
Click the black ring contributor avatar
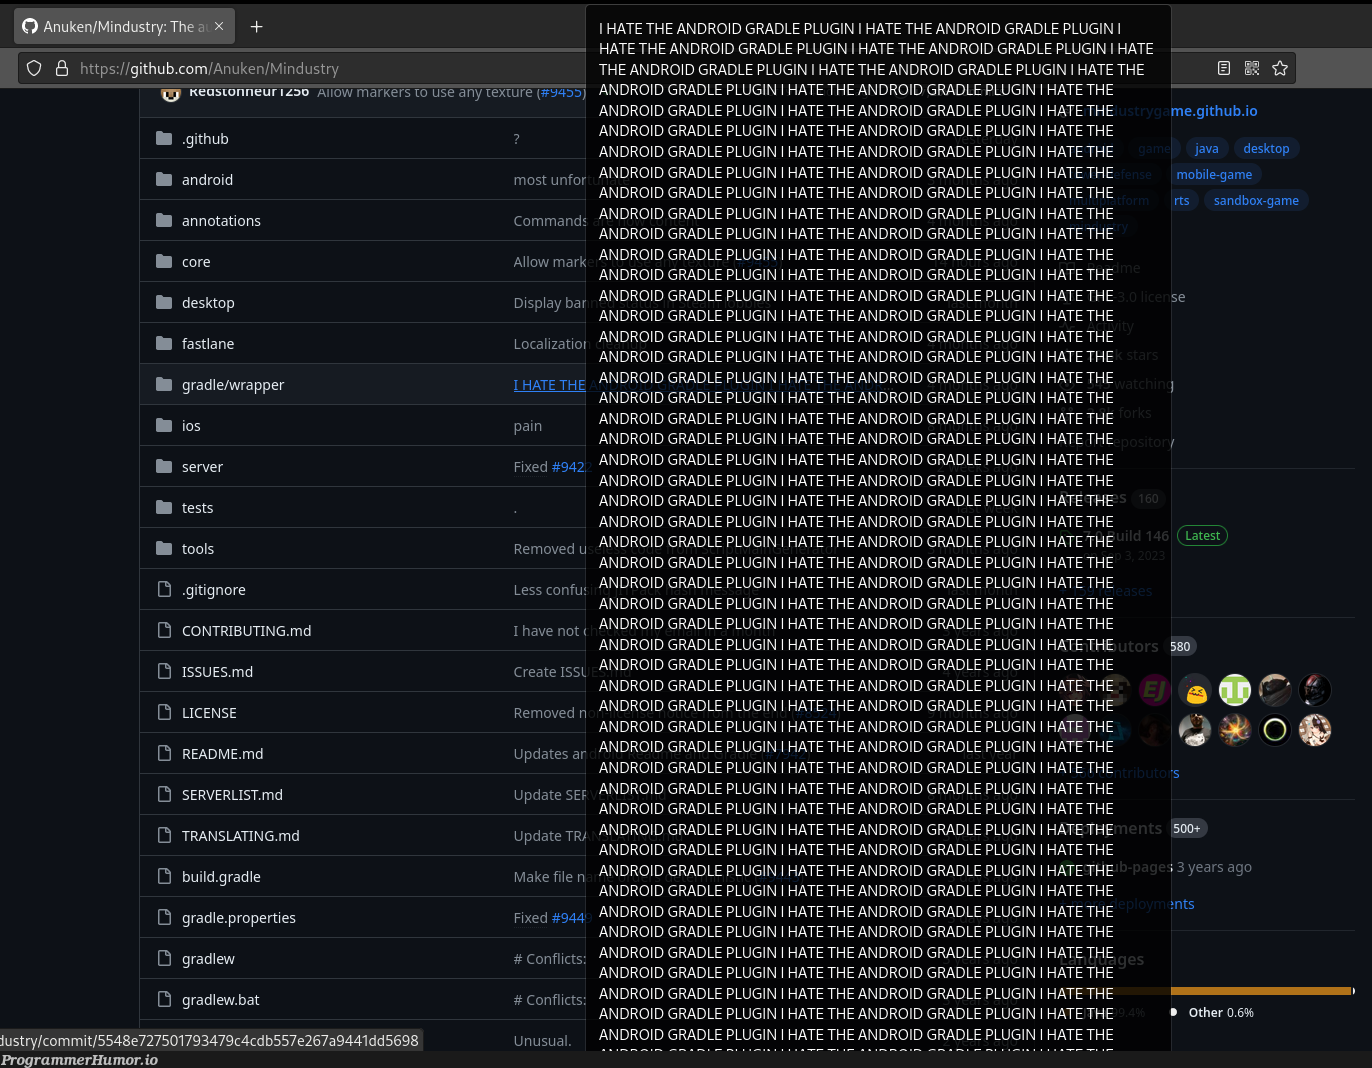coord(1275,730)
